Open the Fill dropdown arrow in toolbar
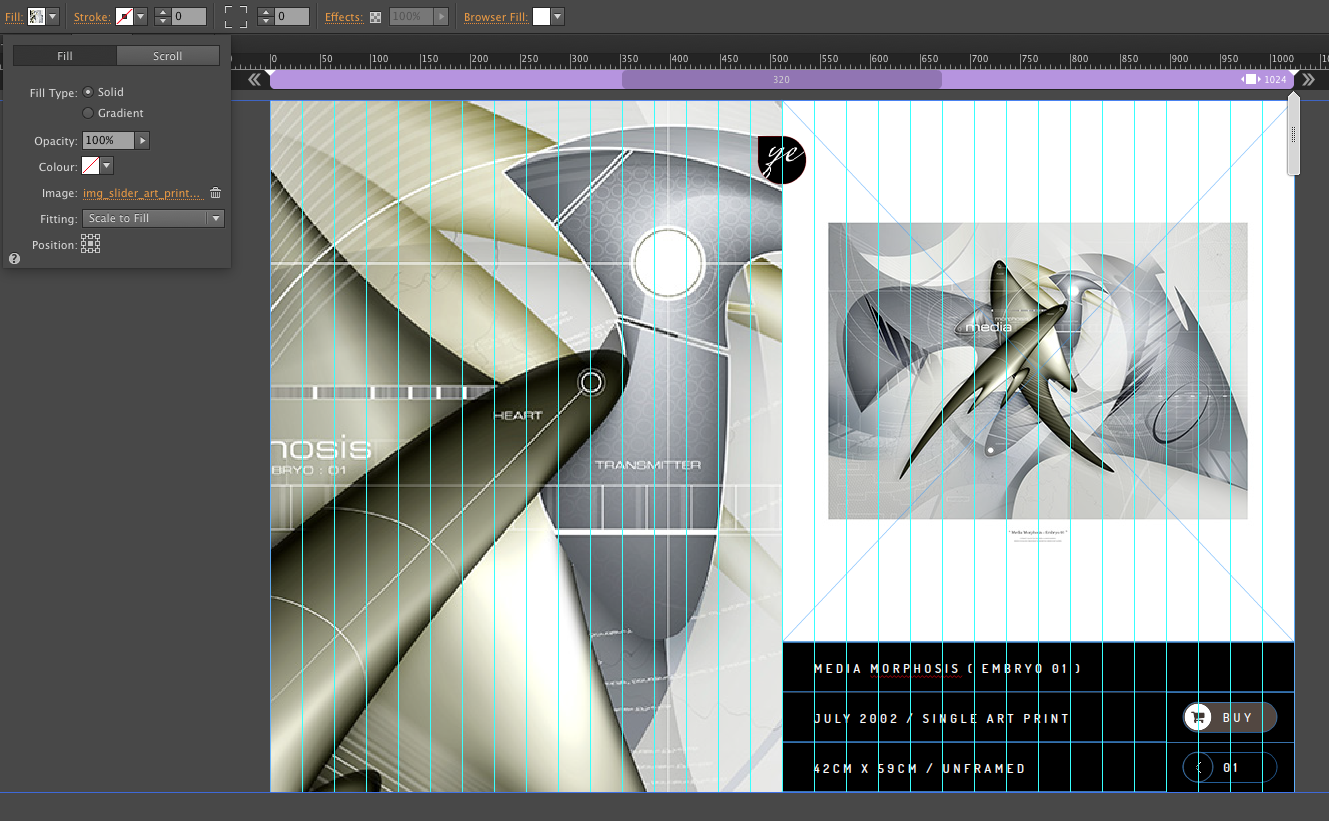This screenshot has height=821, width=1329. tap(53, 17)
